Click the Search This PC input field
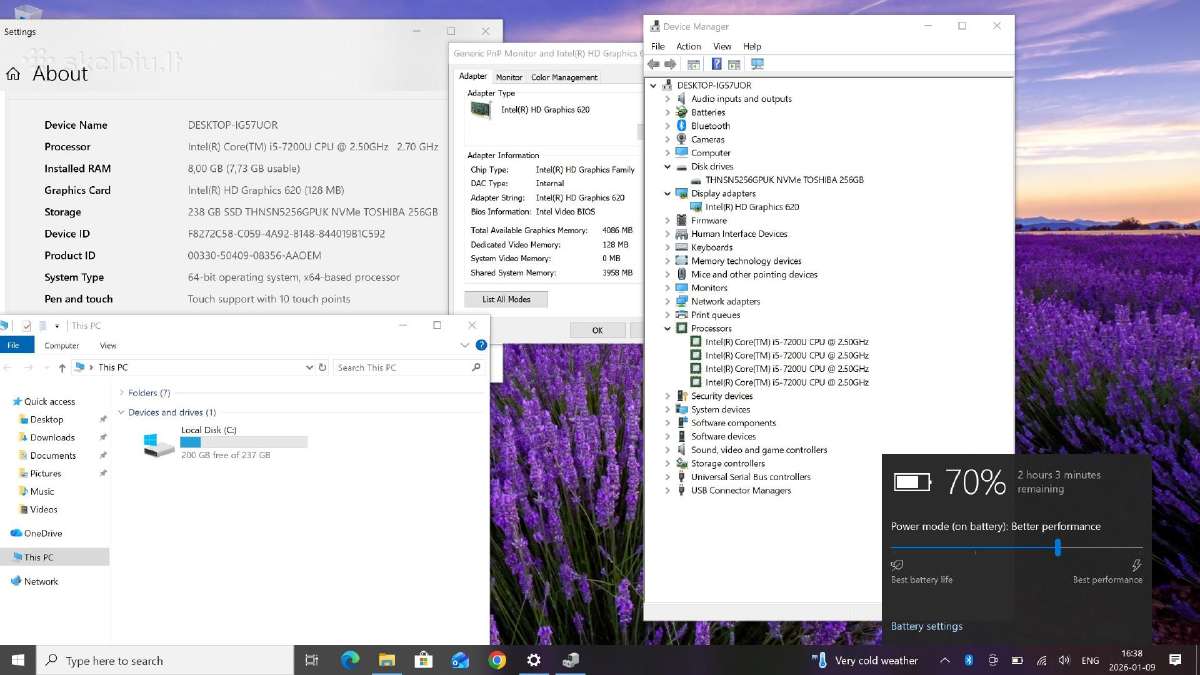This screenshot has height=675, width=1200. (409, 367)
